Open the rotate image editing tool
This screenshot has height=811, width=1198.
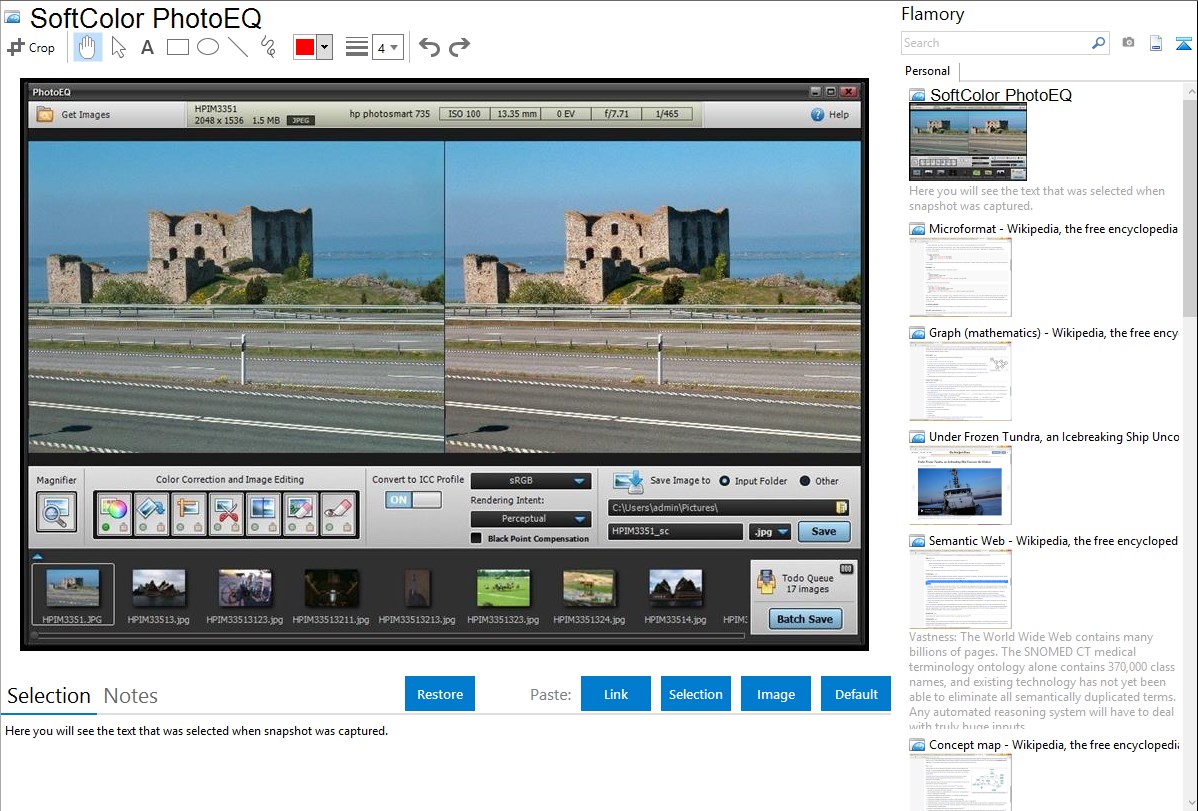pos(151,508)
